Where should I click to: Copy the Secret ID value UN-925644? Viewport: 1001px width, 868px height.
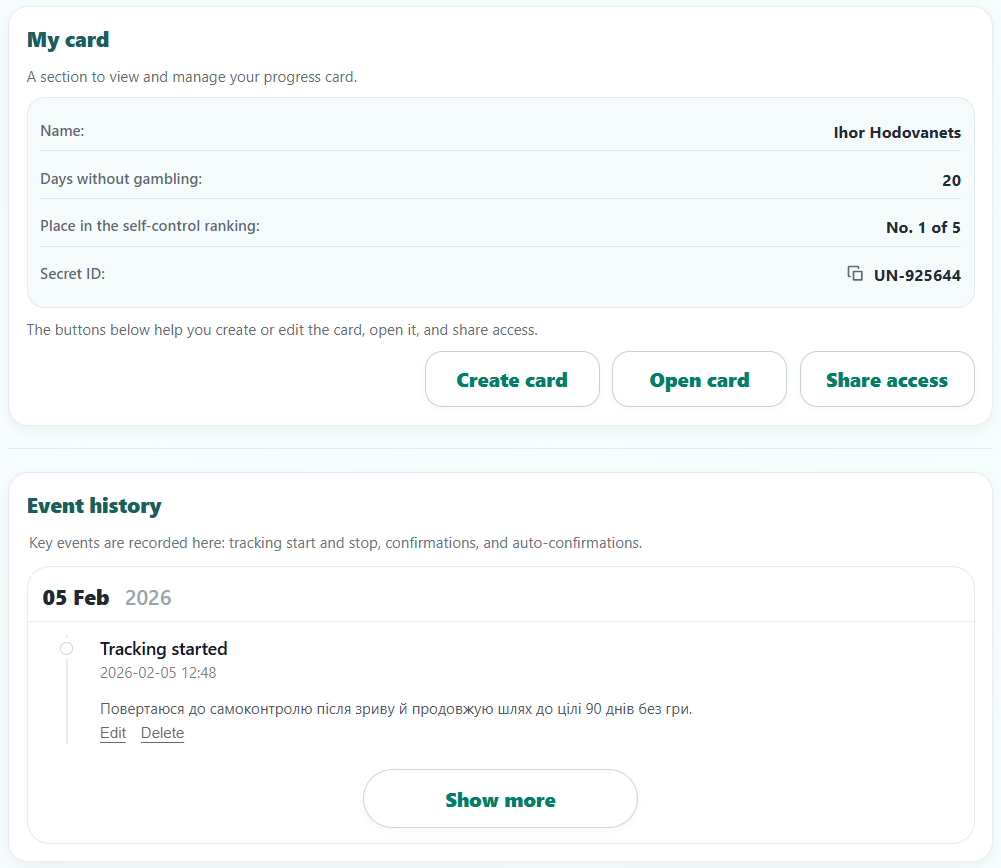click(x=916, y=275)
